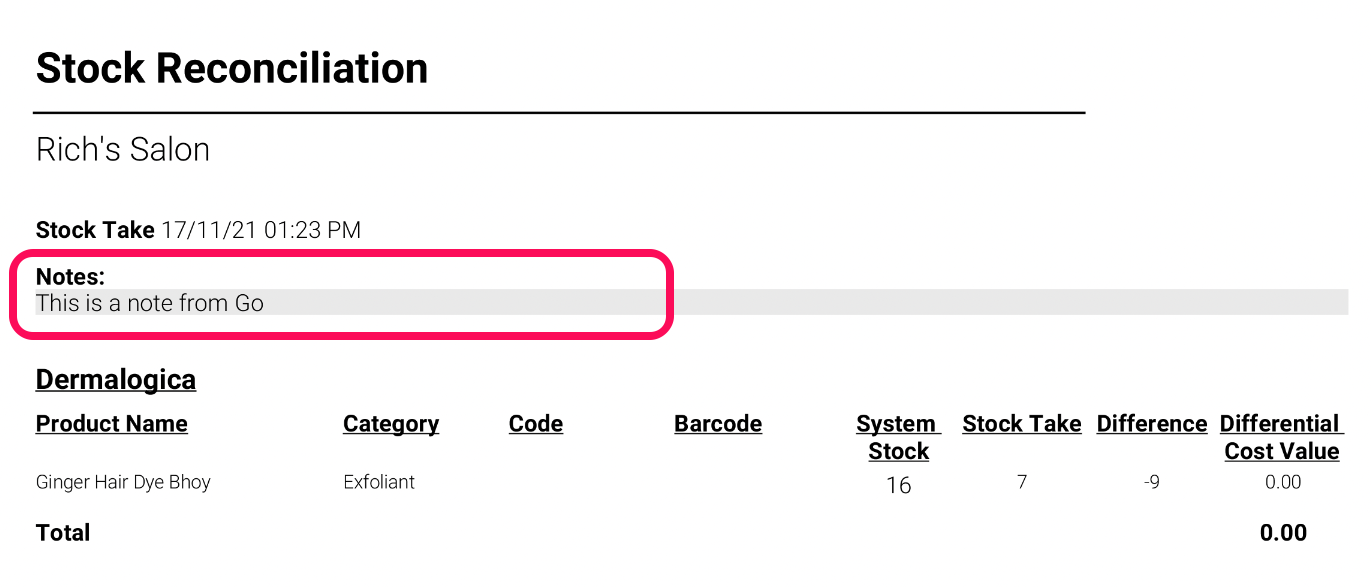Click the Barcode column header
This screenshot has width=1371, height=587.
point(718,424)
